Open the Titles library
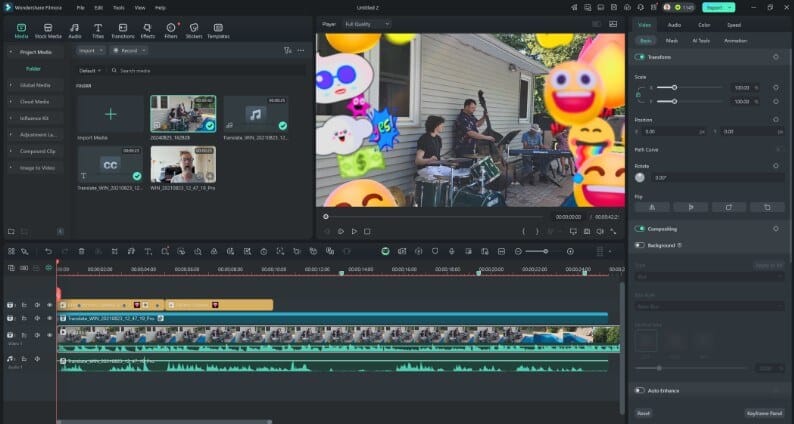 (x=98, y=29)
